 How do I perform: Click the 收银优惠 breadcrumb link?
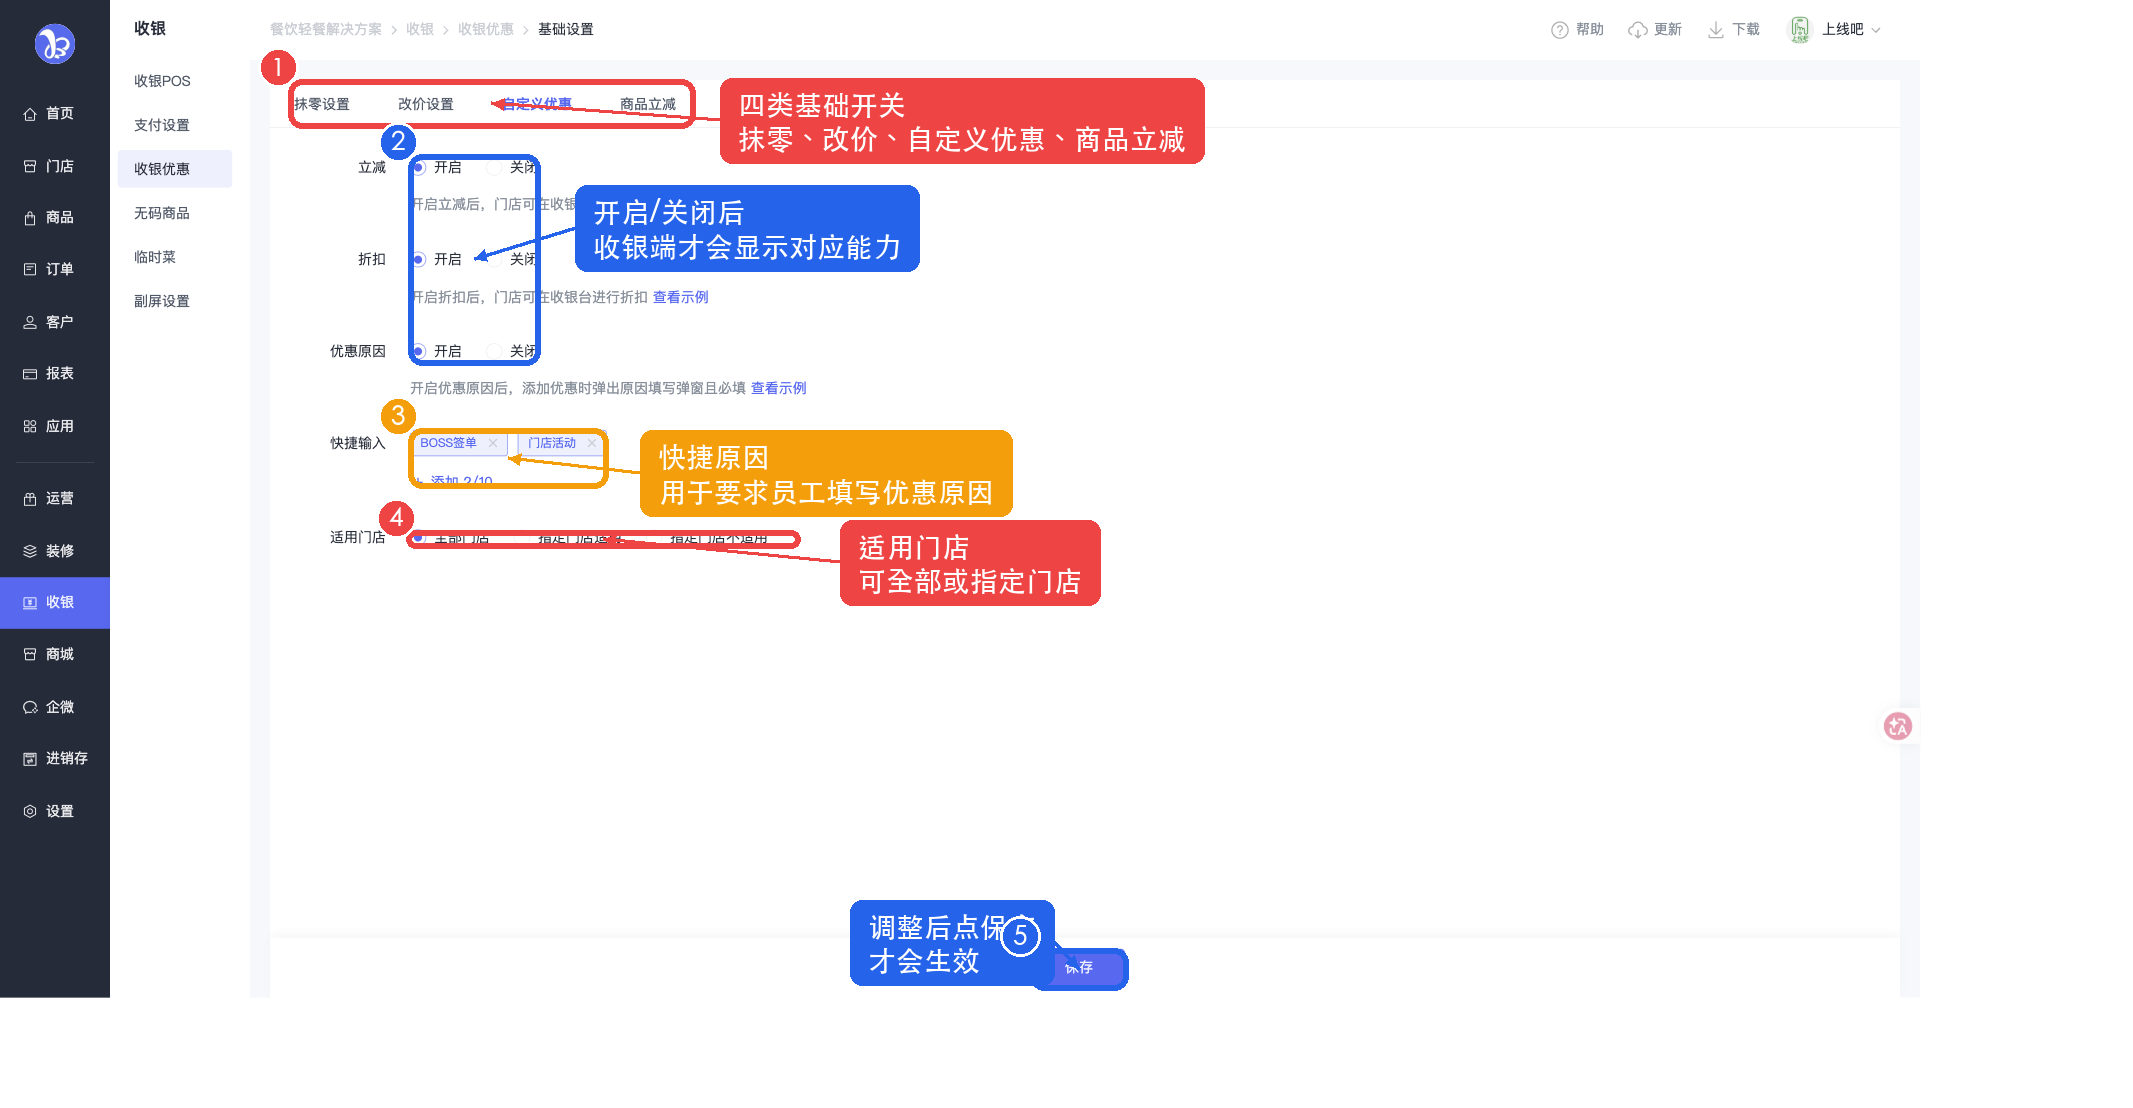486,30
